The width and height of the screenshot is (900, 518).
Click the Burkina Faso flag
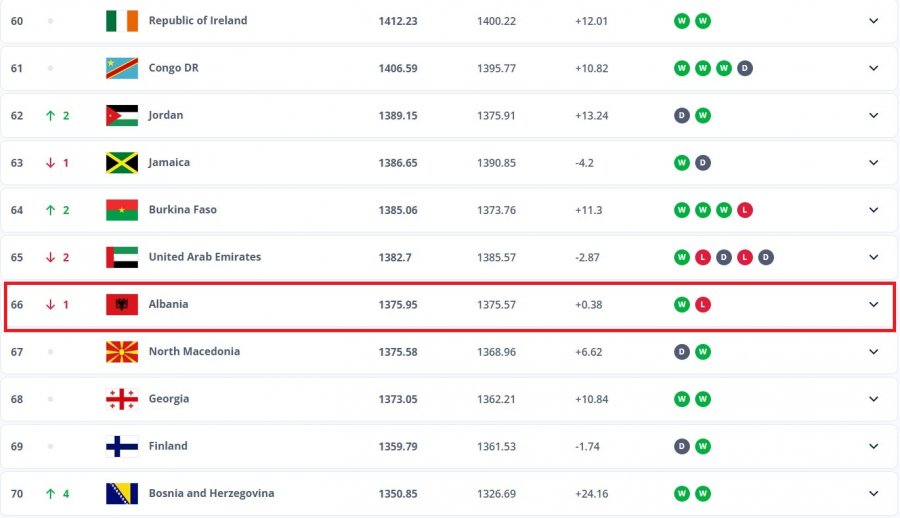[x=122, y=210]
